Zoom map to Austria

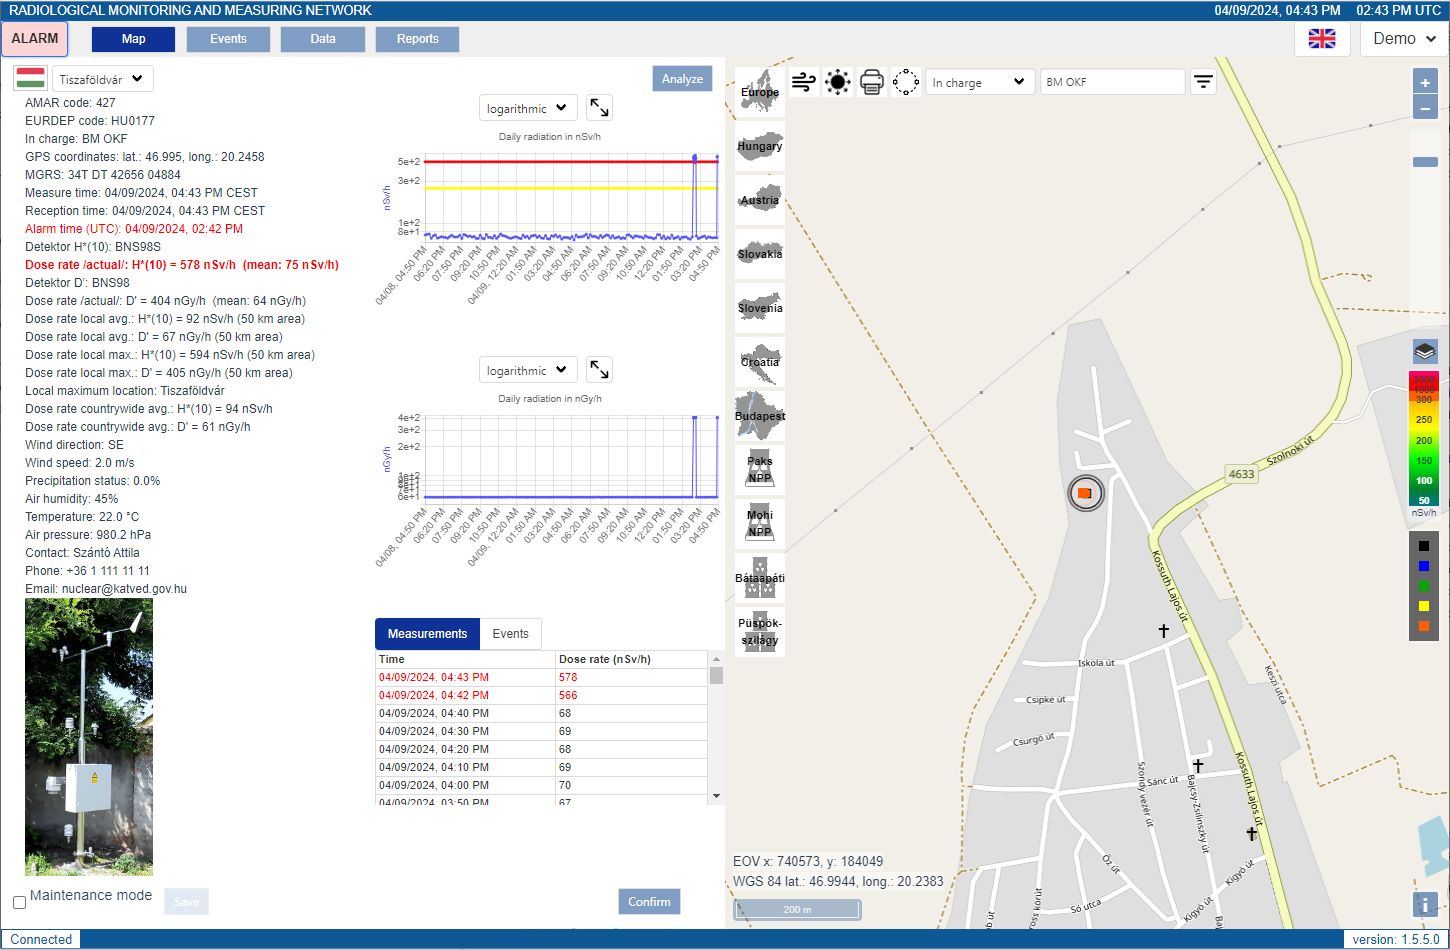pyautogui.click(x=760, y=200)
